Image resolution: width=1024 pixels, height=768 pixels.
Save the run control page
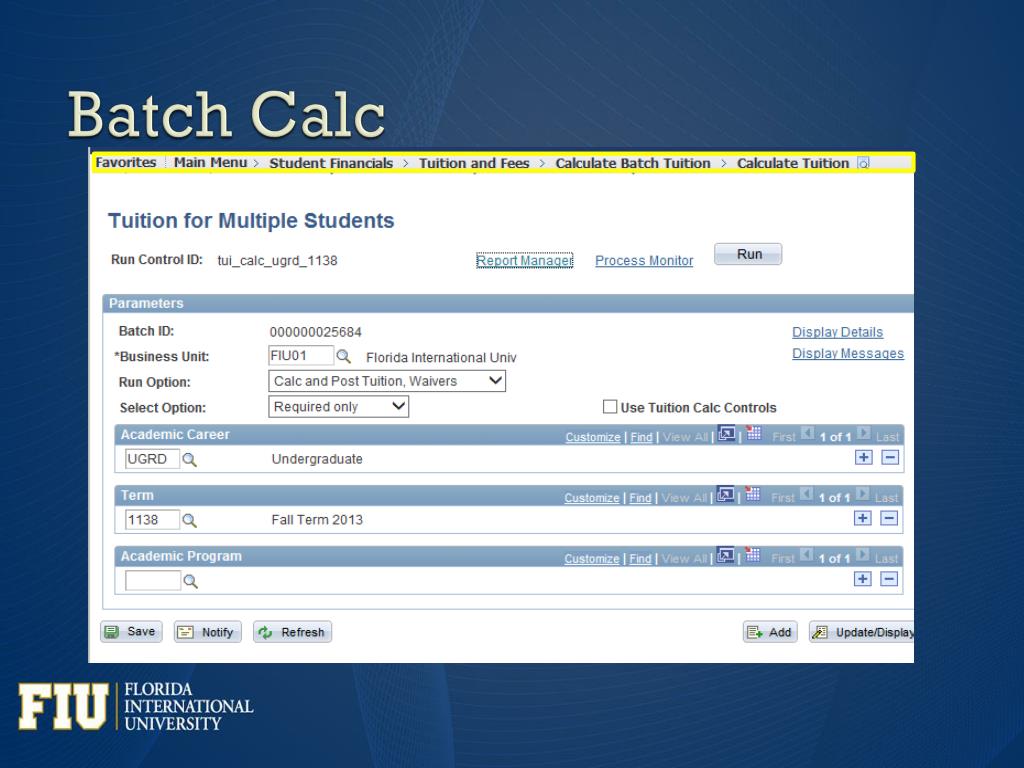131,632
